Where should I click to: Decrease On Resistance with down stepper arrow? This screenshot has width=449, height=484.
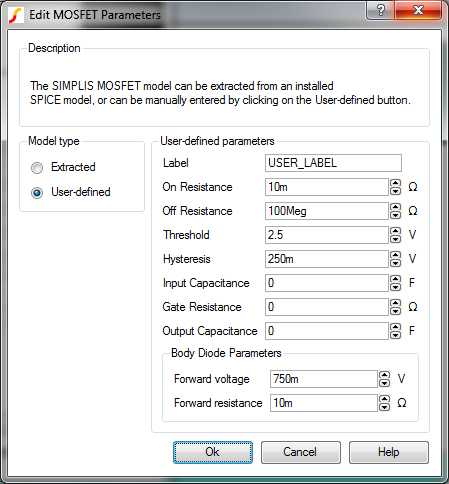point(395,191)
